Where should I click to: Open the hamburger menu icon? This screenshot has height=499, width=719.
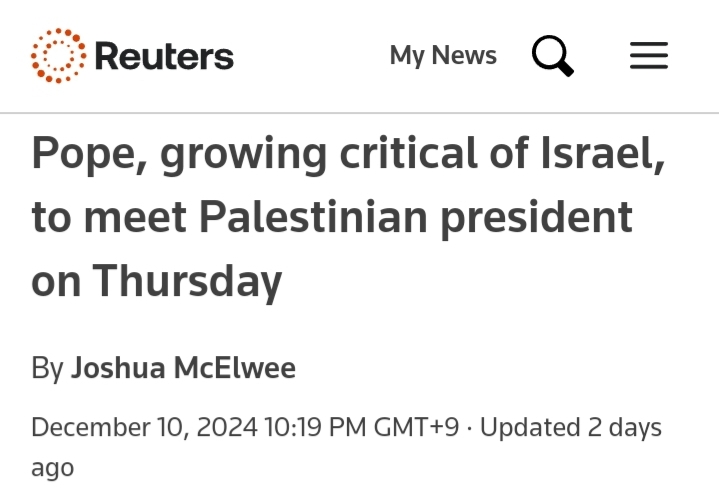(x=649, y=55)
